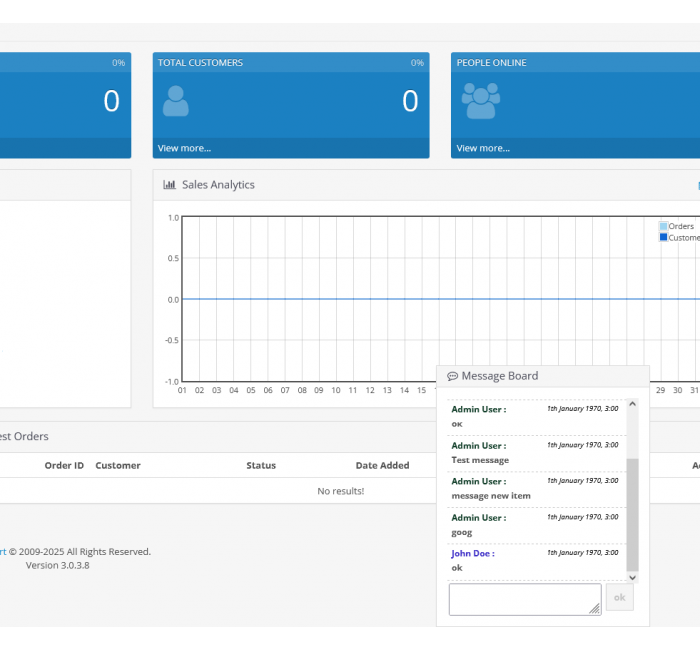This screenshot has height=650, width=700.
Task: Click the Sales Analytics heading
Action: coord(218,184)
